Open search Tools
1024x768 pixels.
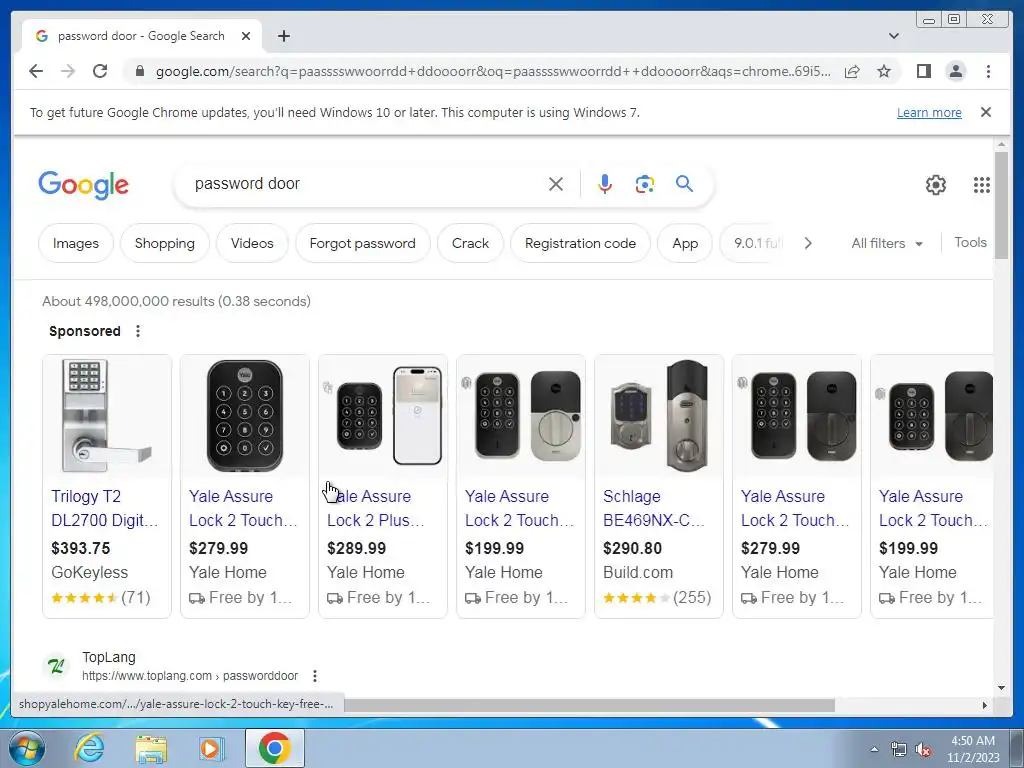click(x=970, y=242)
